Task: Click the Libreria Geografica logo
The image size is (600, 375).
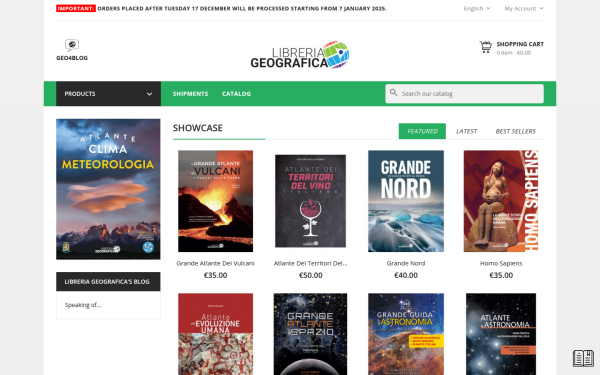Action: click(300, 55)
